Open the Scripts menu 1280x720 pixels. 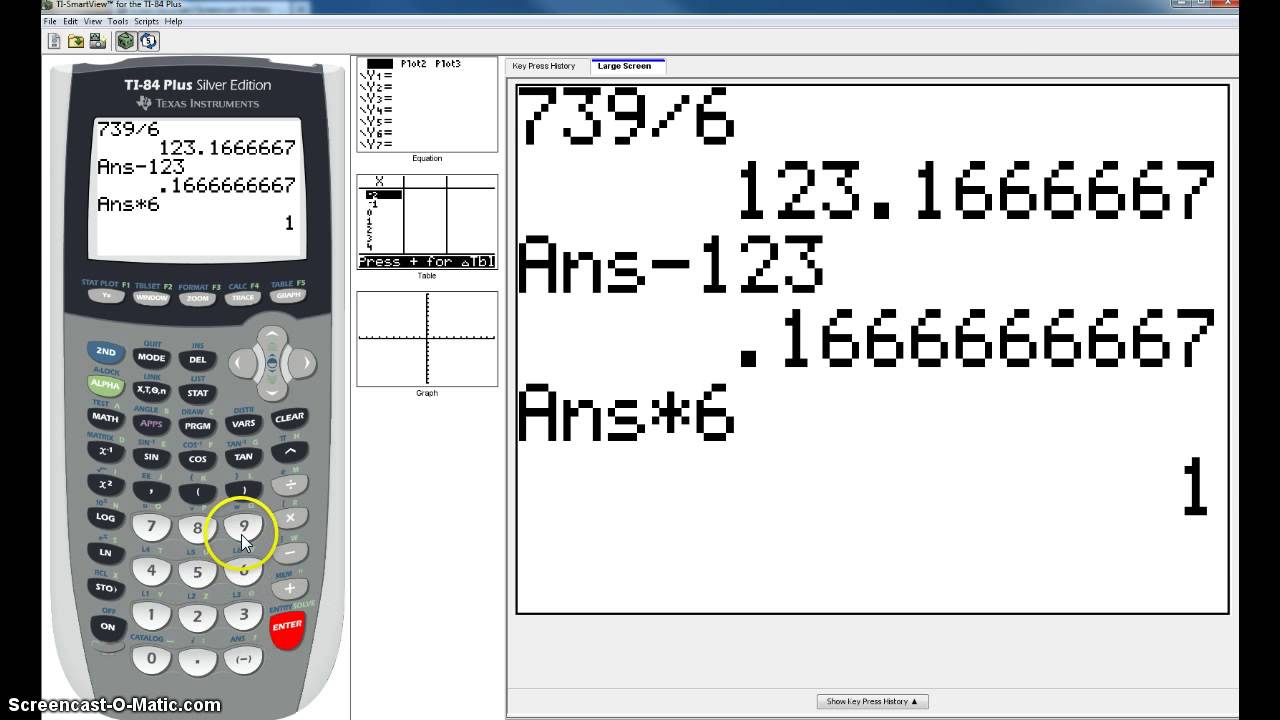146,21
